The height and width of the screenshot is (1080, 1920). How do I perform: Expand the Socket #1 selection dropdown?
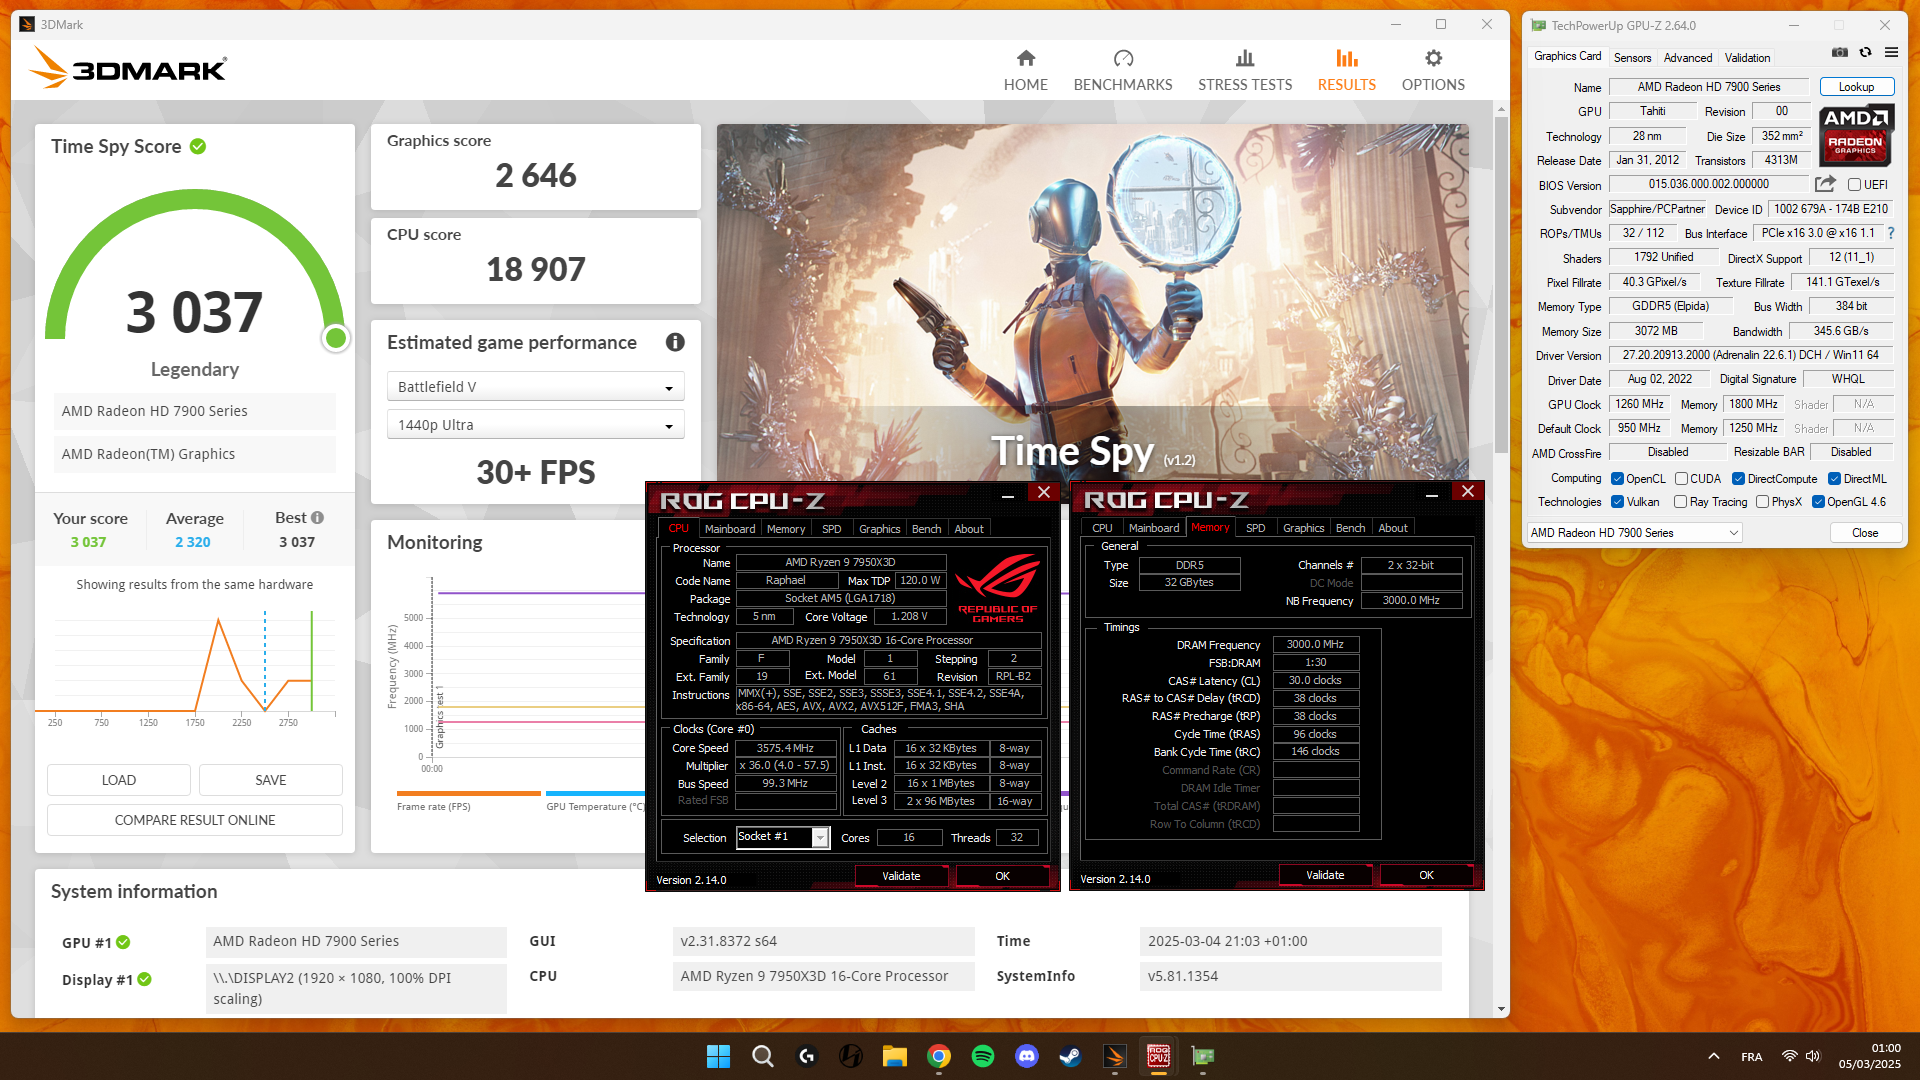[x=782, y=837]
